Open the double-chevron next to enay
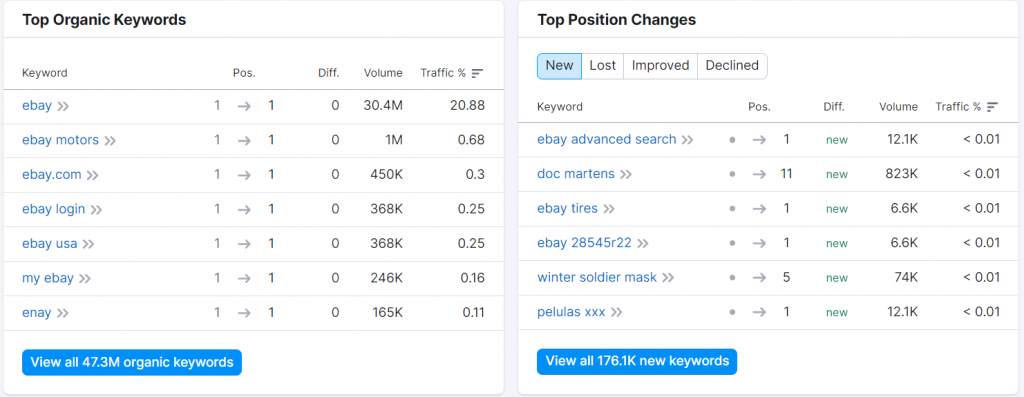Image resolution: width=1024 pixels, height=397 pixels. (62, 313)
